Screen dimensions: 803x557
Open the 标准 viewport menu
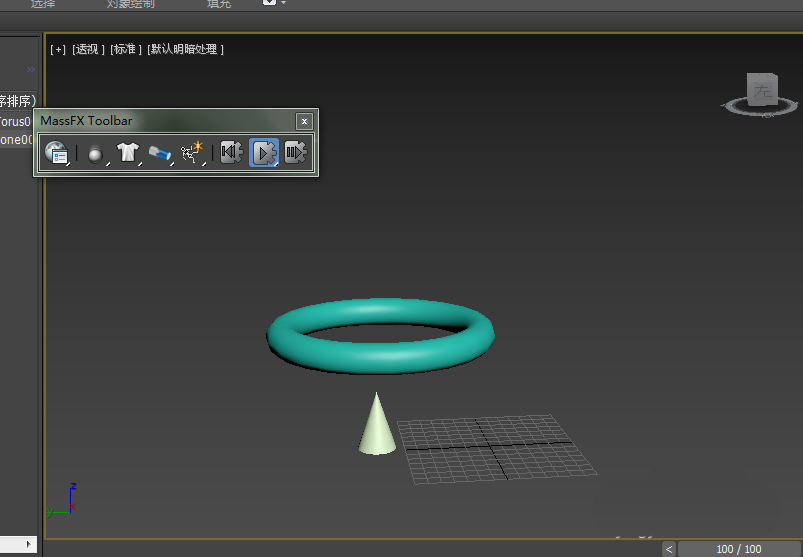pos(125,49)
